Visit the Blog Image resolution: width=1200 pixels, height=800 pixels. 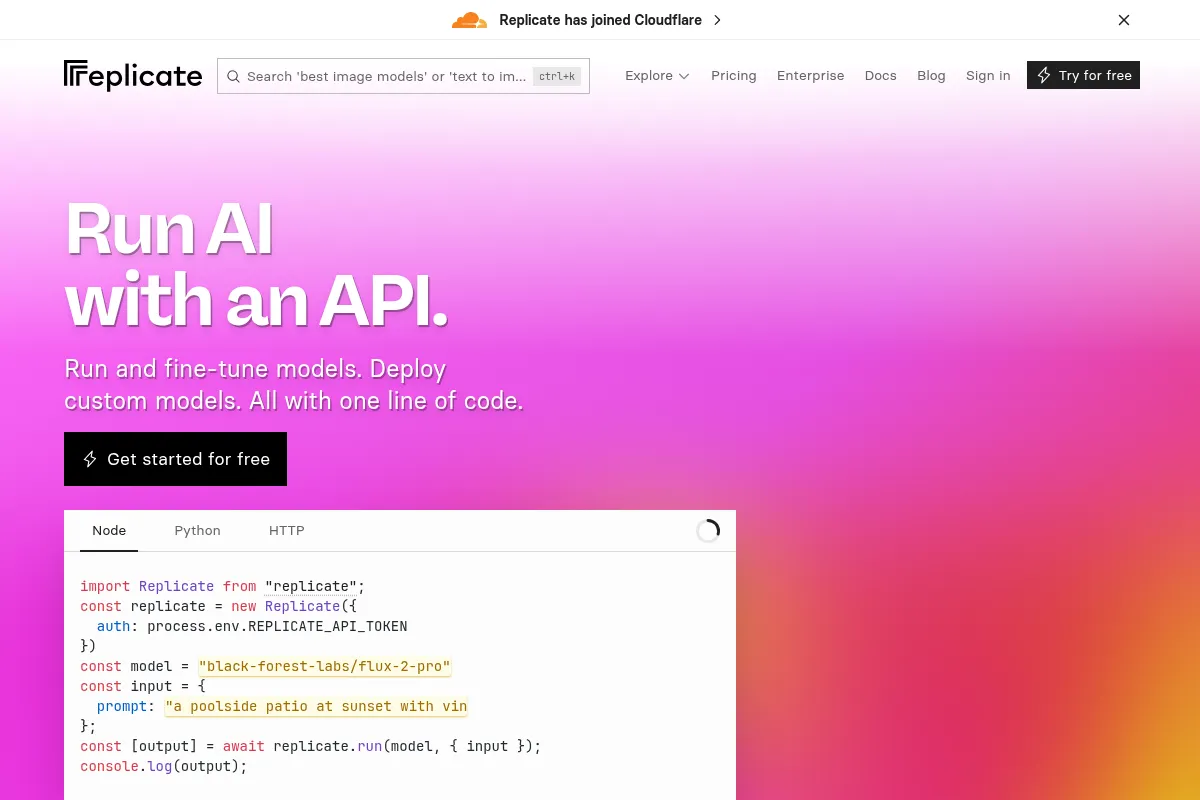931,75
